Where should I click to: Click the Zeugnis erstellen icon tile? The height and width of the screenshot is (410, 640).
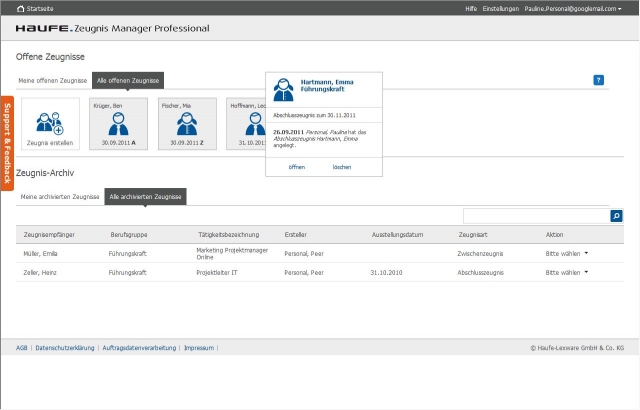point(50,125)
